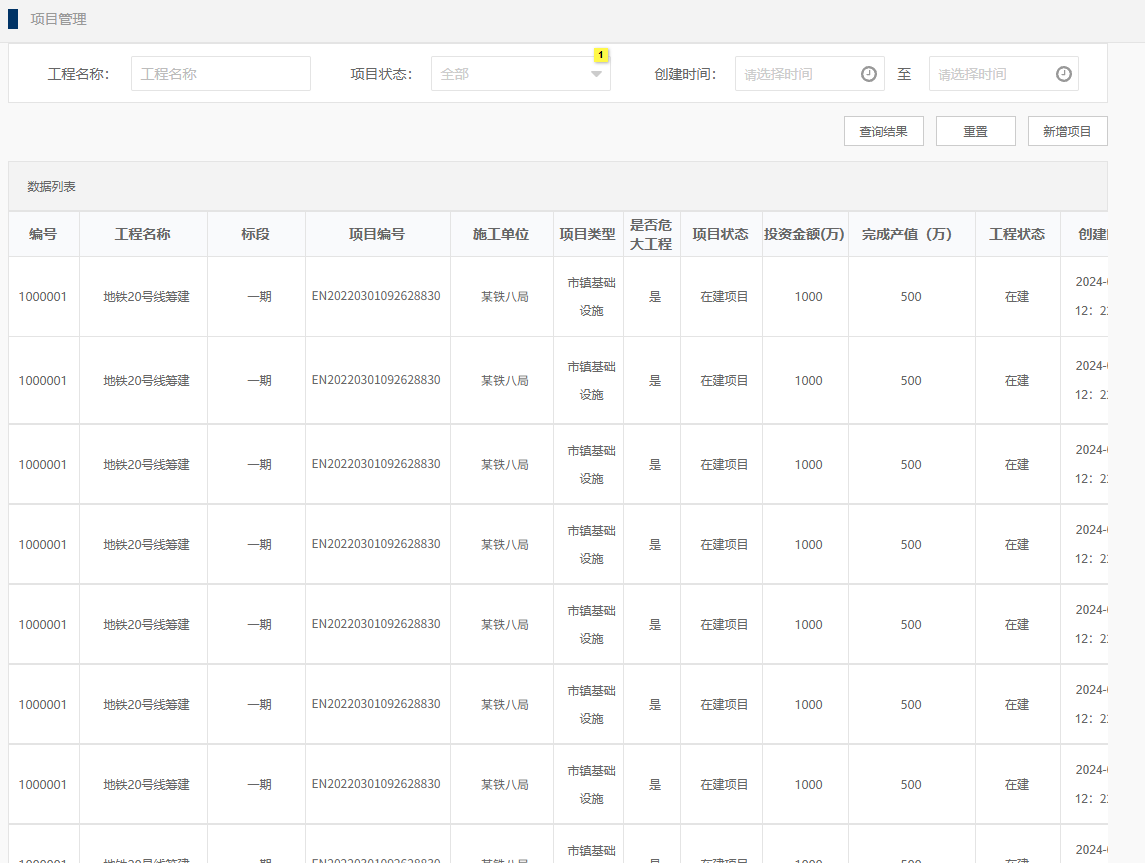The image size is (1145, 863).
Task: Select the 项目编号 column header
Action: click(377, 234)
